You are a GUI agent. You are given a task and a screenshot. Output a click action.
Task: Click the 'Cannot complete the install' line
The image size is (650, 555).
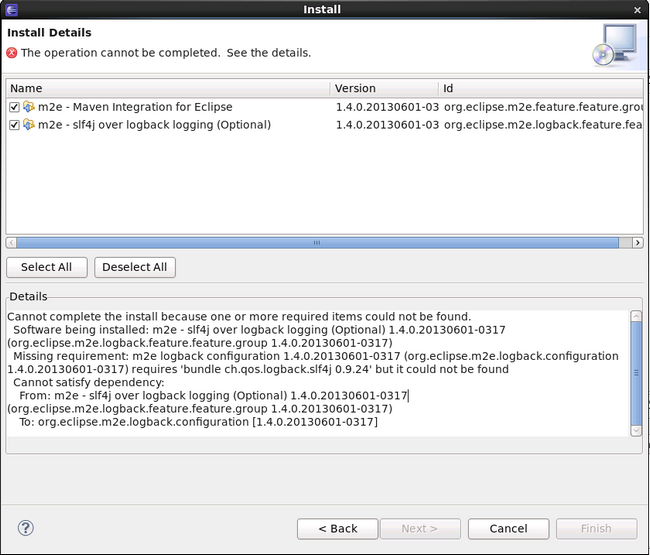coord(239,317)
